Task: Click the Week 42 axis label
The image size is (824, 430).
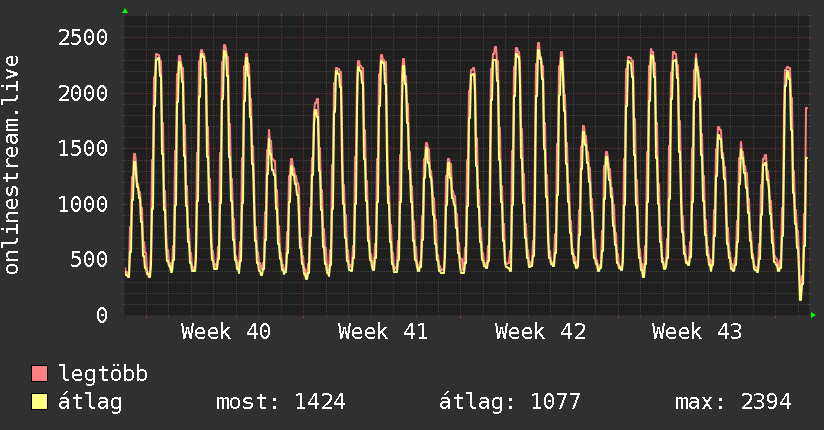Action: coord(540,332)
